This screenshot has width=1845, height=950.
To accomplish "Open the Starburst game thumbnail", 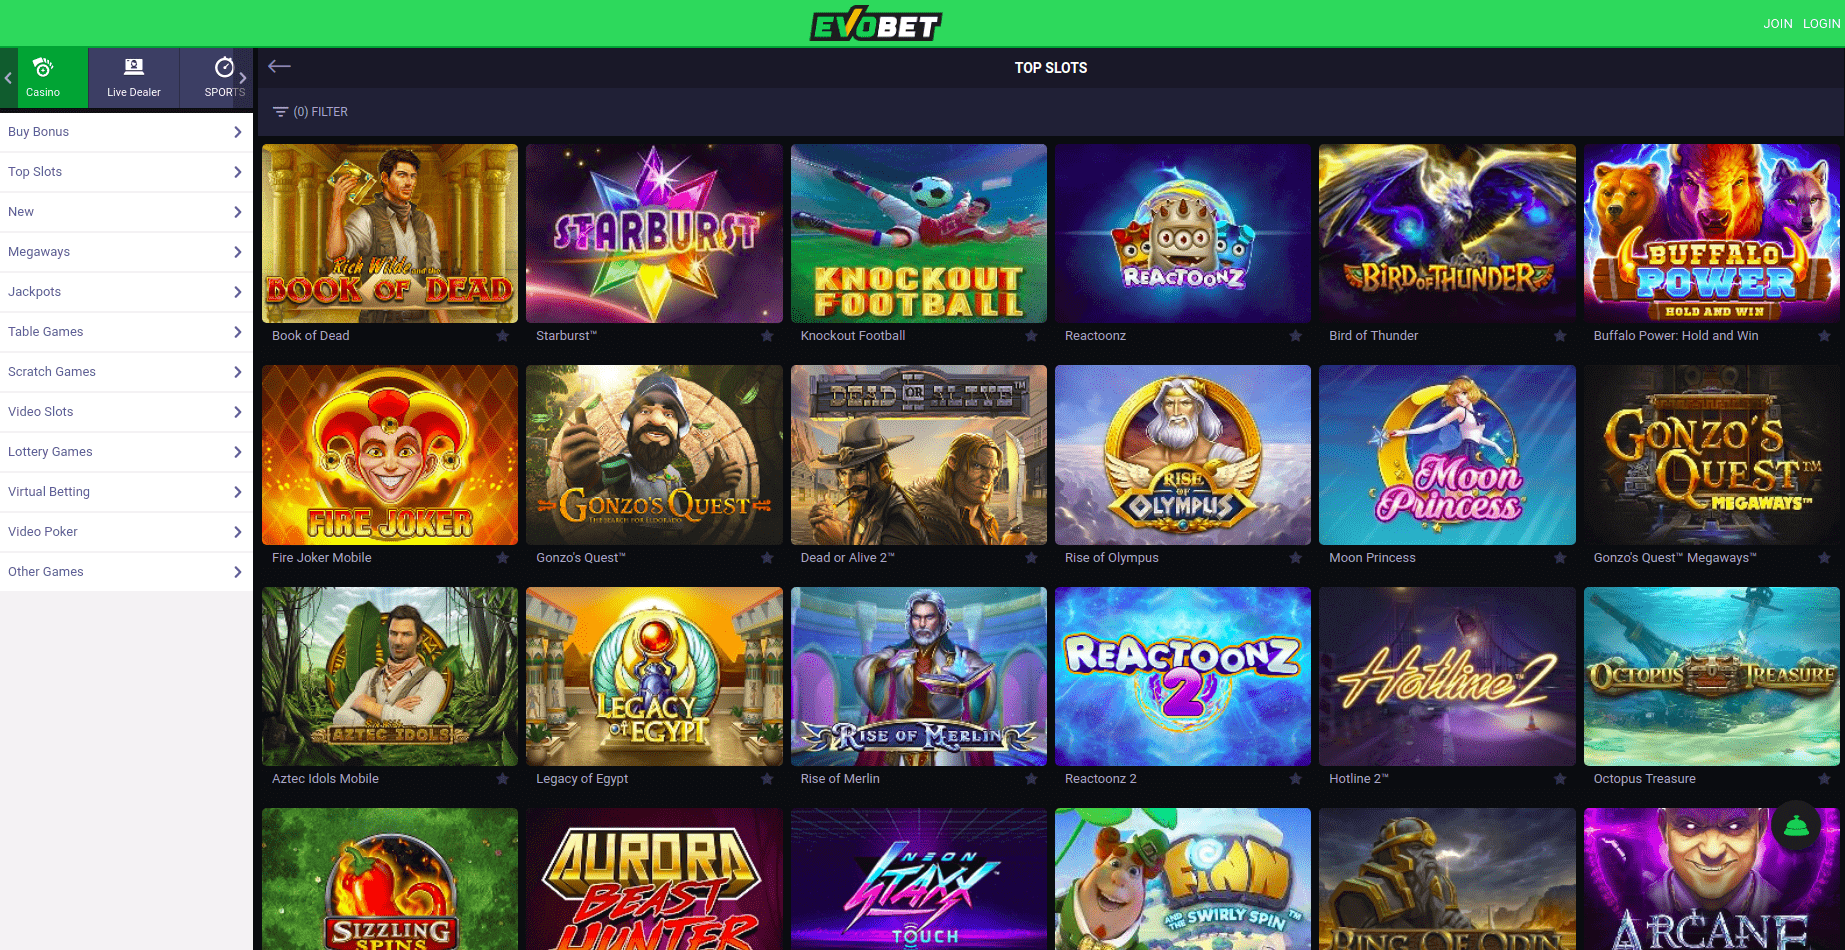I will (x=654, y=233).
